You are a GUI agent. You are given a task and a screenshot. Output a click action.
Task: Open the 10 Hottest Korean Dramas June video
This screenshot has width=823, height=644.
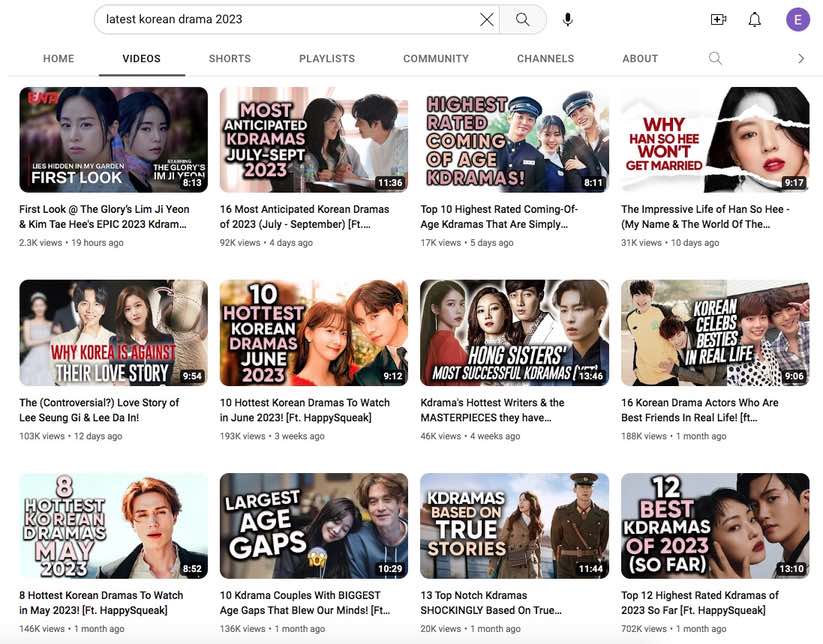(x=313, y=332)
